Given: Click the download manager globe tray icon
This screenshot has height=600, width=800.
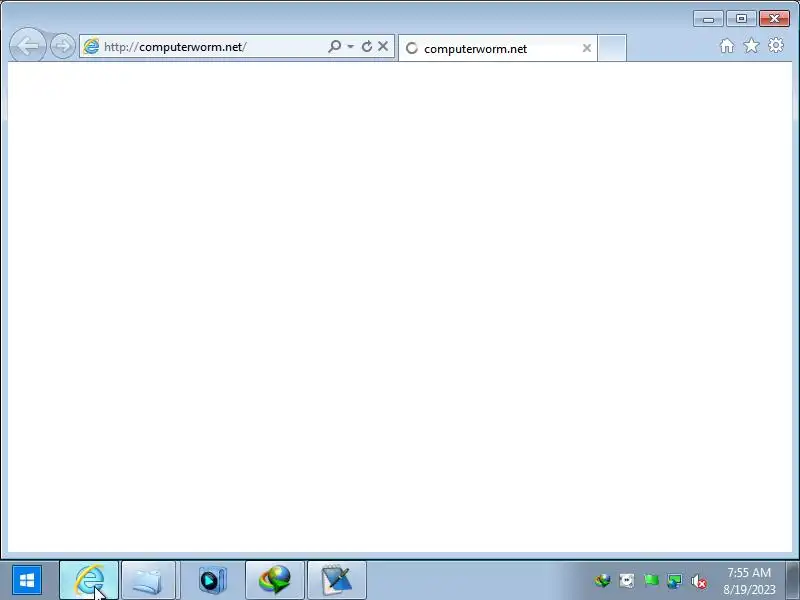Looking at the screenshot, I should 603,581.
